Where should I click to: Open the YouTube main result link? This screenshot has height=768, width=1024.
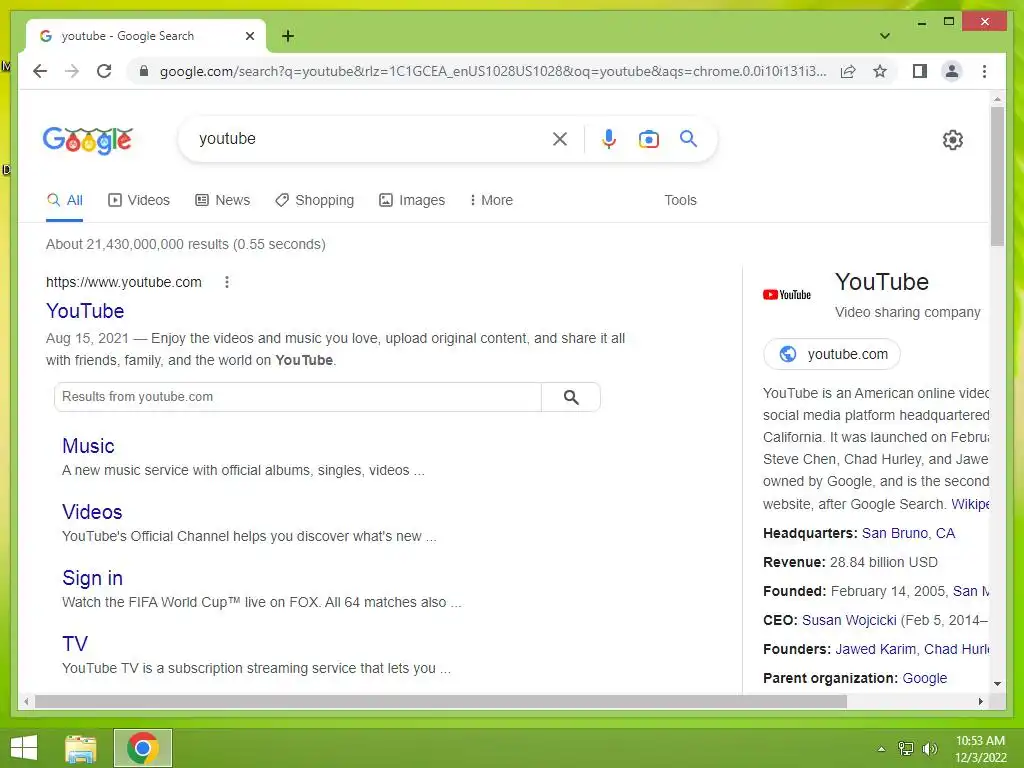coord(85,311)
